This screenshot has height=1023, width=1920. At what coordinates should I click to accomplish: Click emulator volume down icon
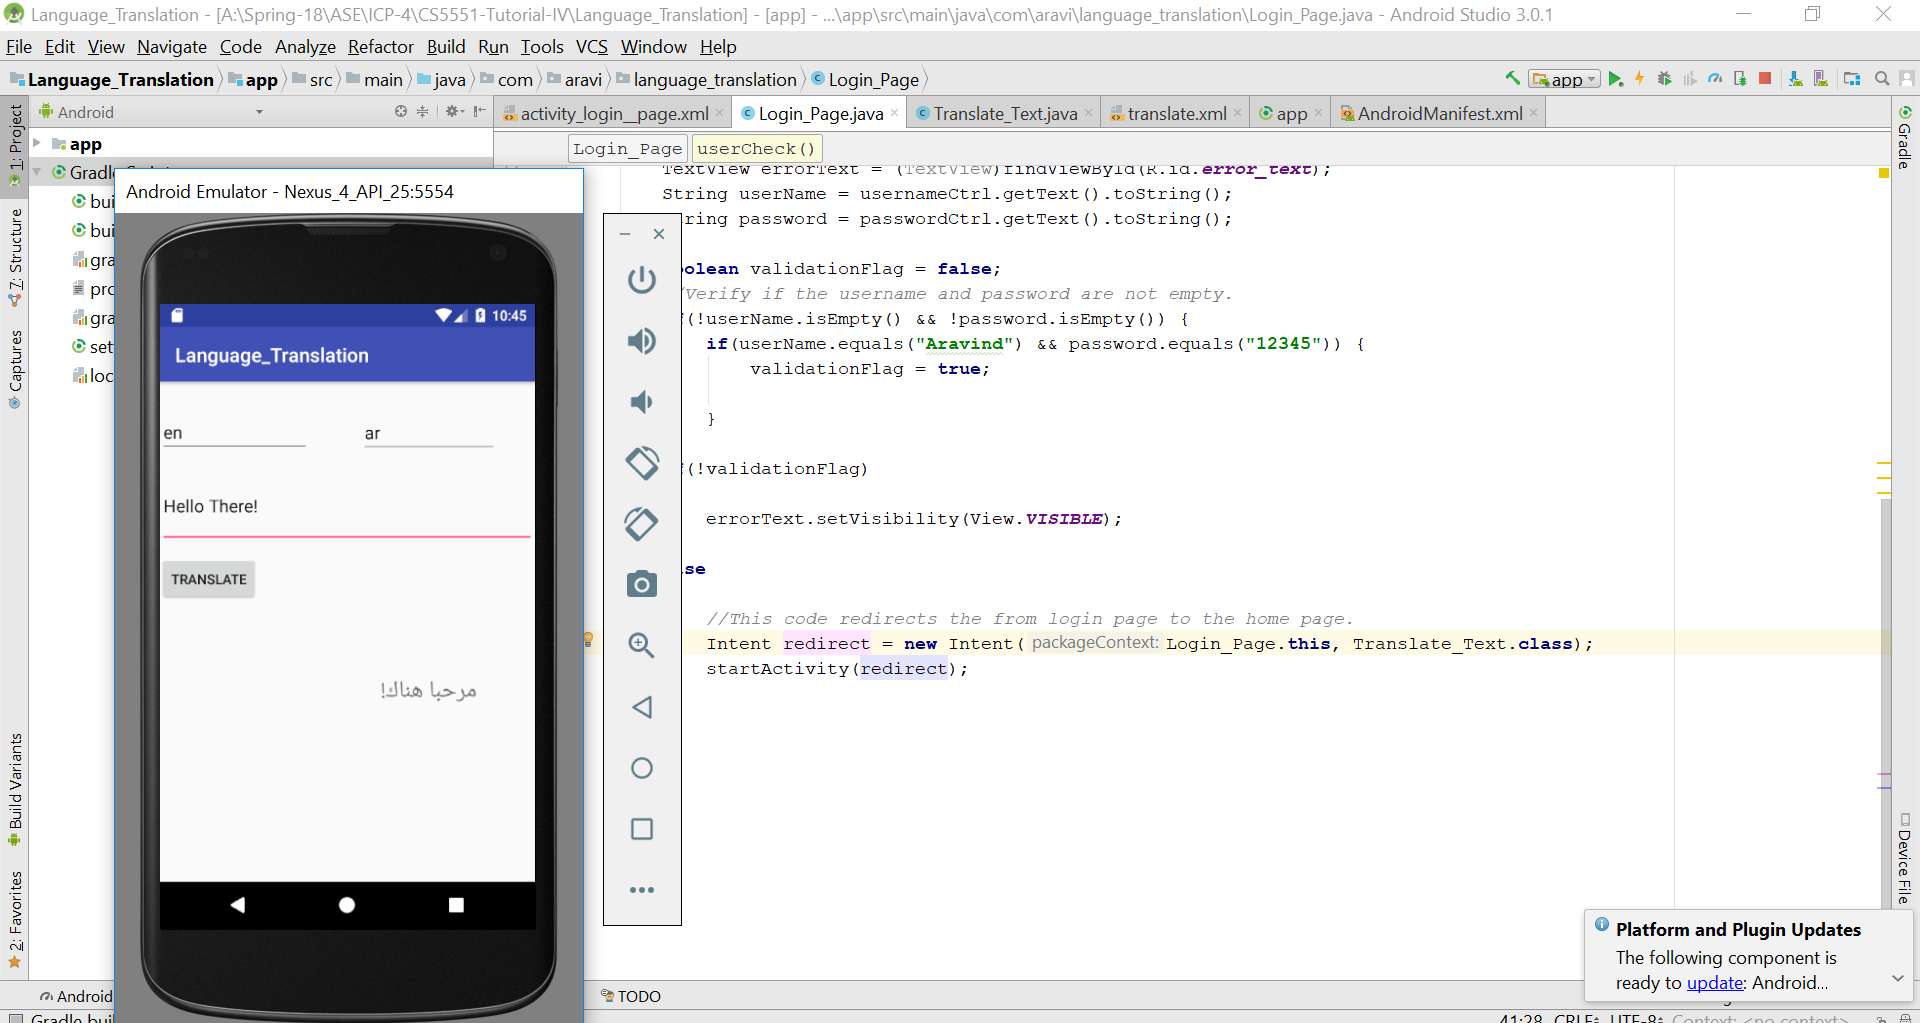point(642,402)
